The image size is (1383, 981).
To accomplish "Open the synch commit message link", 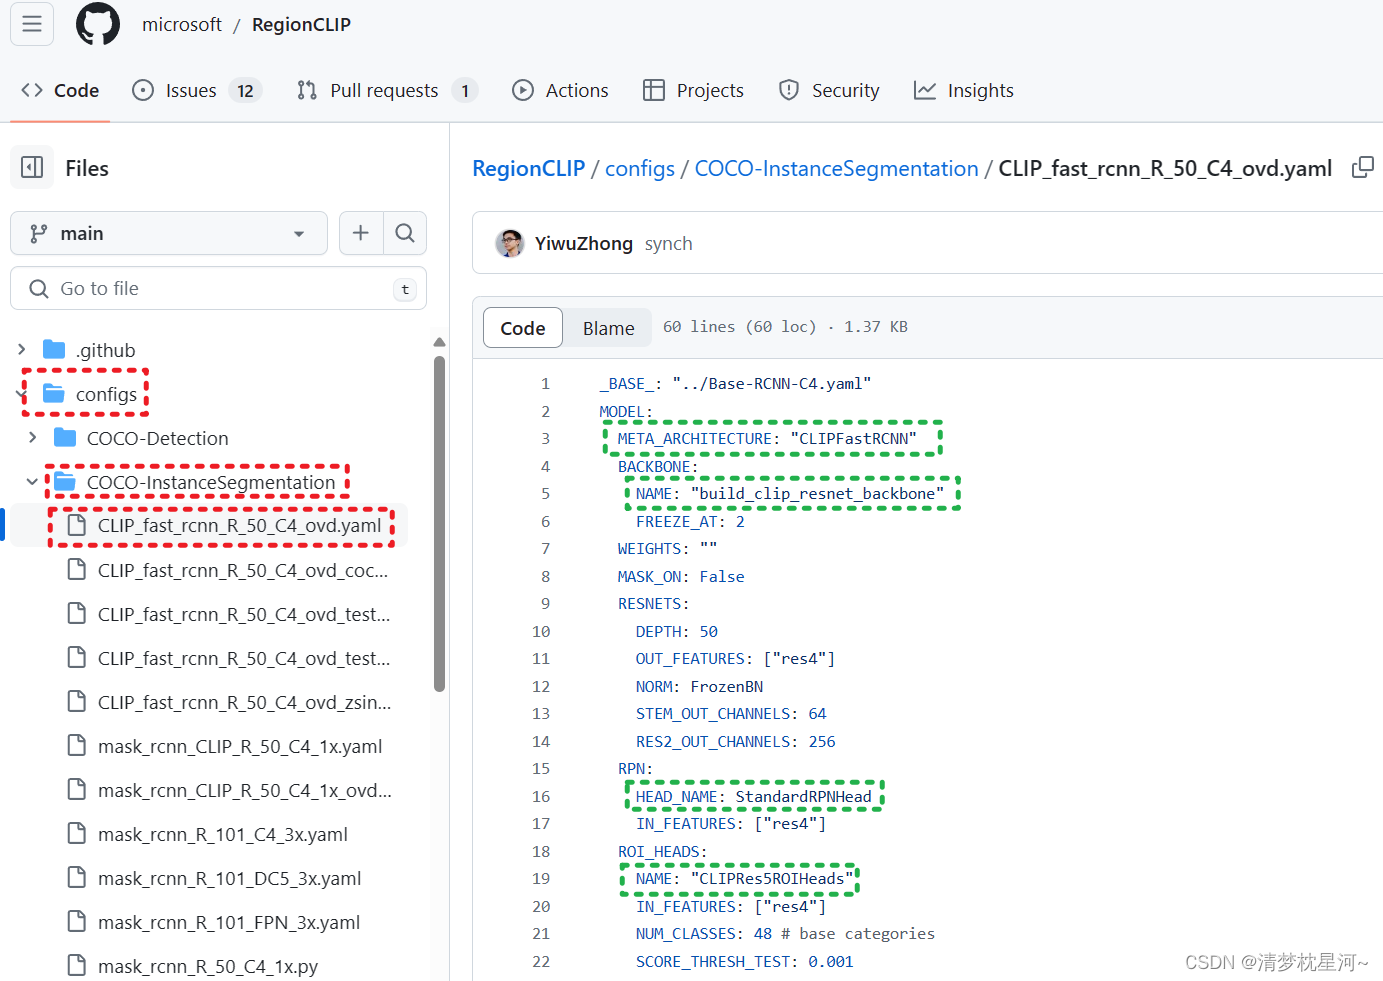I will 669,243.
